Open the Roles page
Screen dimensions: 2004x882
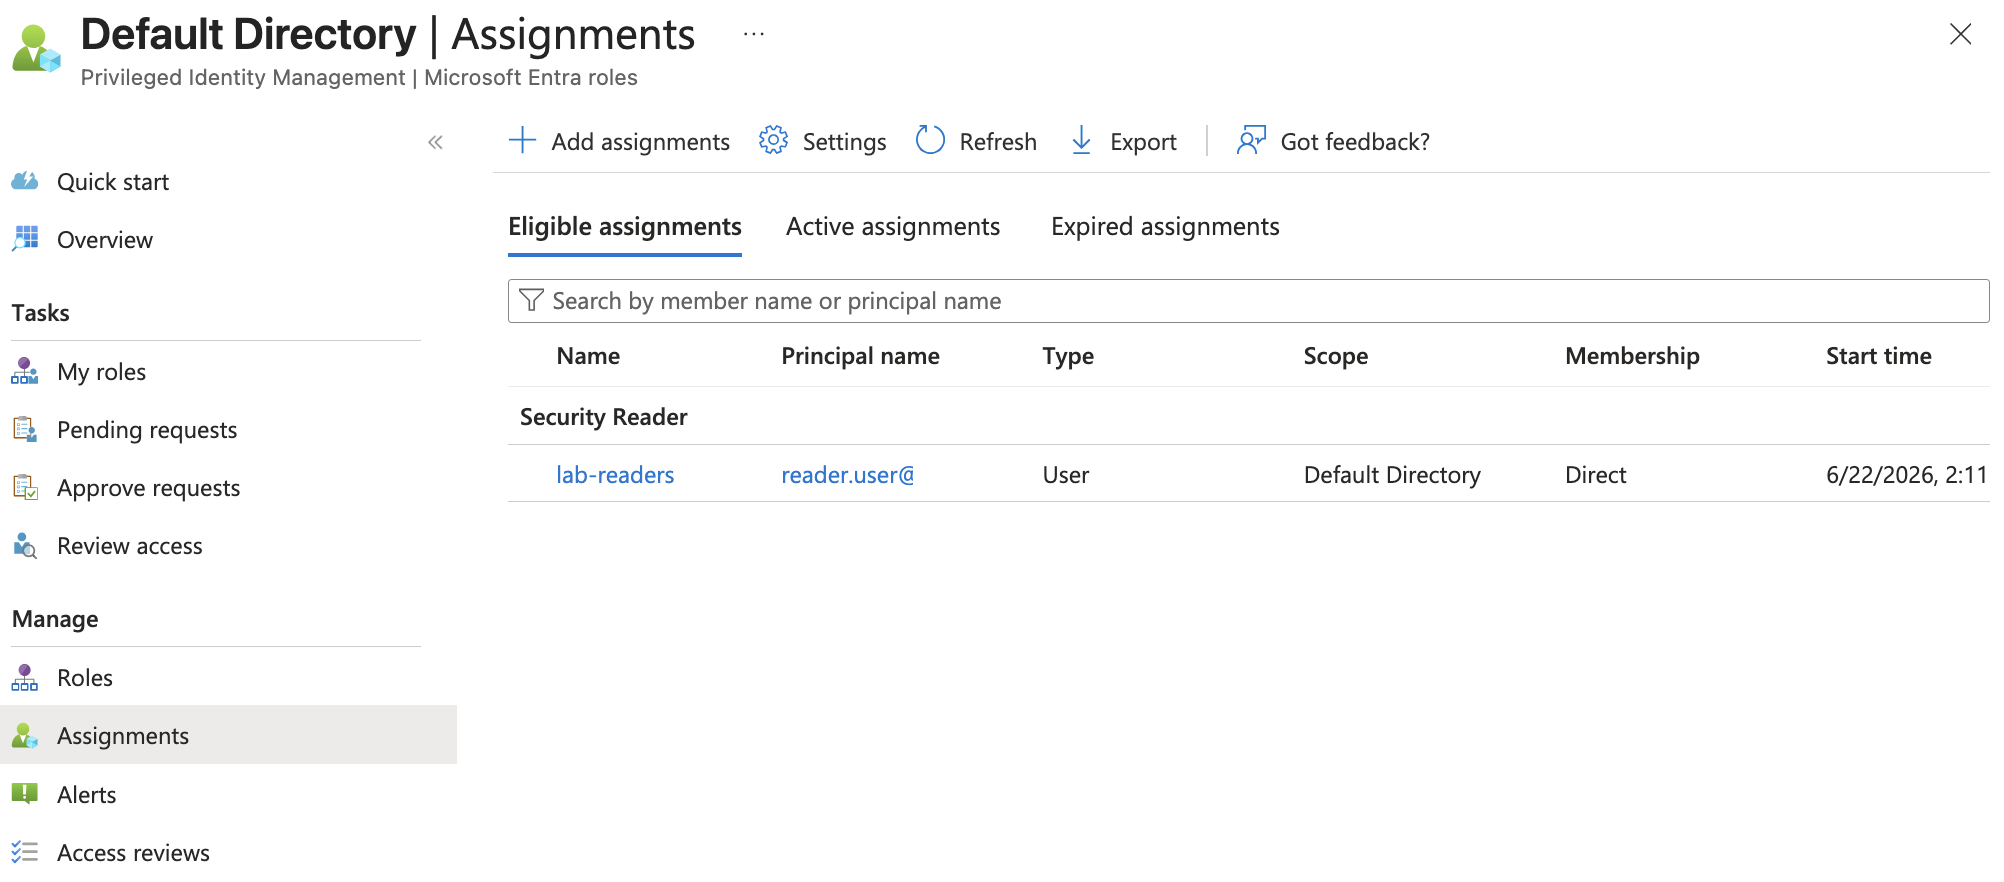point(85,677)
